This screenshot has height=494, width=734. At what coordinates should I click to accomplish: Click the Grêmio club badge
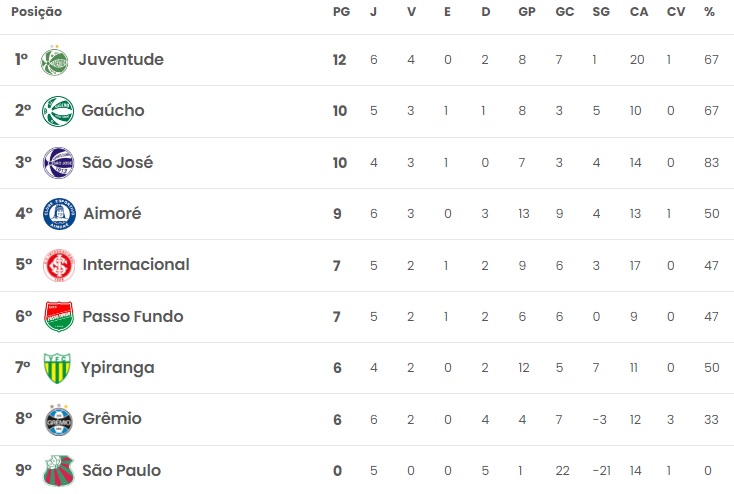pos(58,420)
